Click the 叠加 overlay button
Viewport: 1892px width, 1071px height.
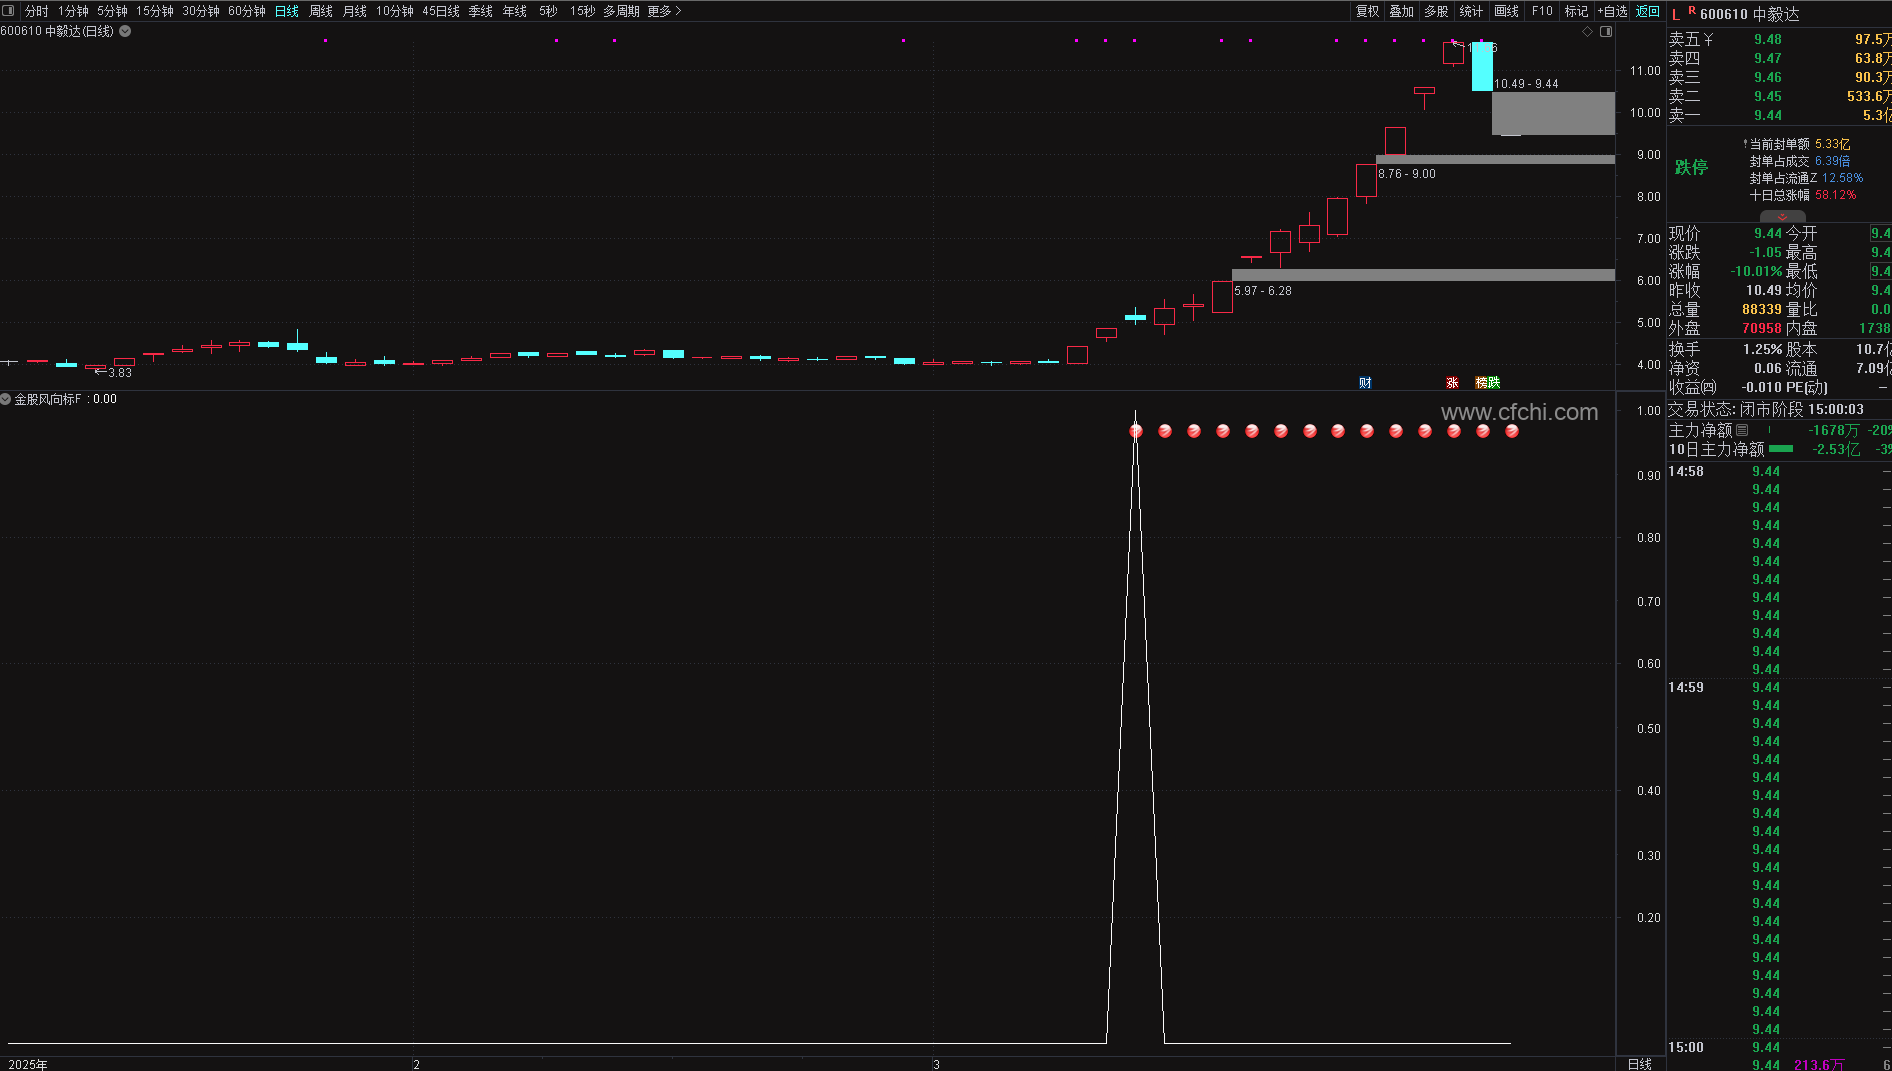coord(1402,11)
